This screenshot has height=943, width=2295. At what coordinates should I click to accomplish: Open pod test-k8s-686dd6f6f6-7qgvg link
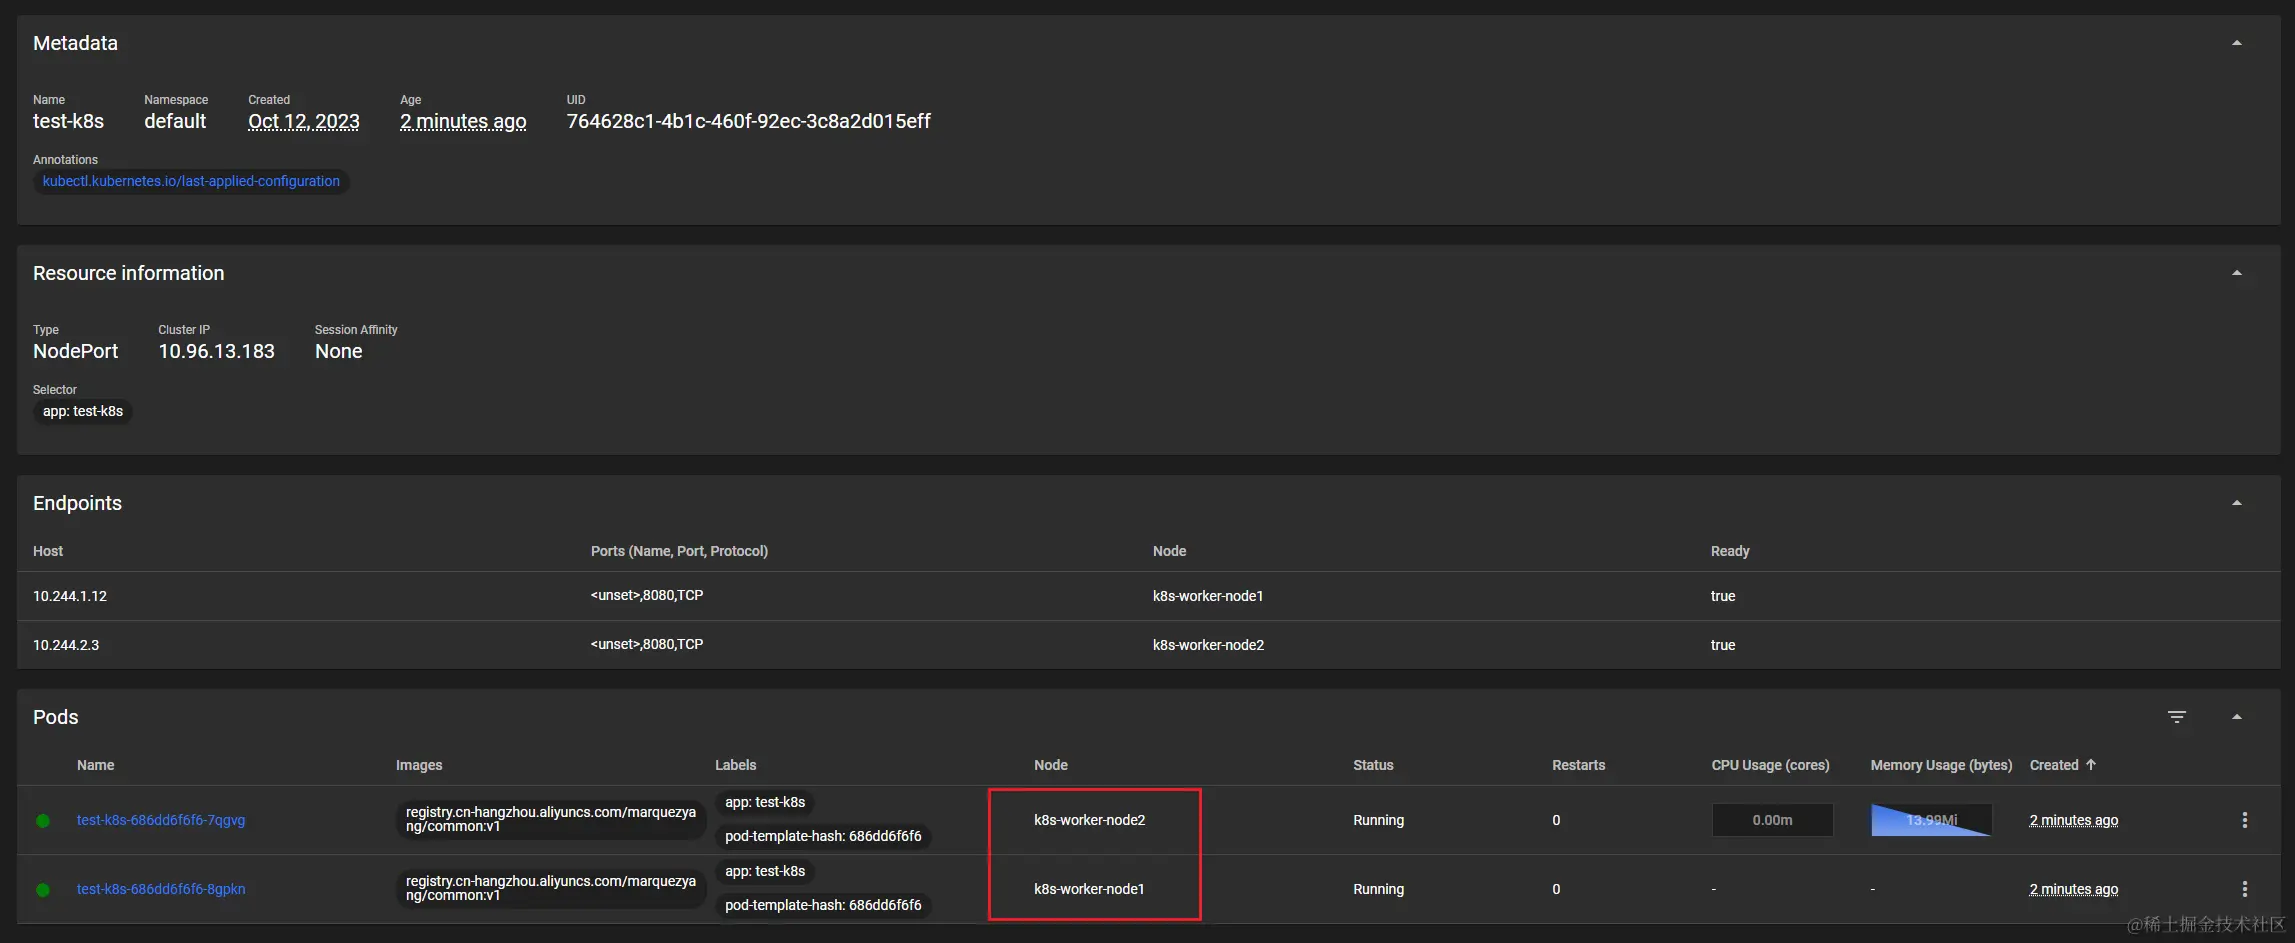coord(161,820)
